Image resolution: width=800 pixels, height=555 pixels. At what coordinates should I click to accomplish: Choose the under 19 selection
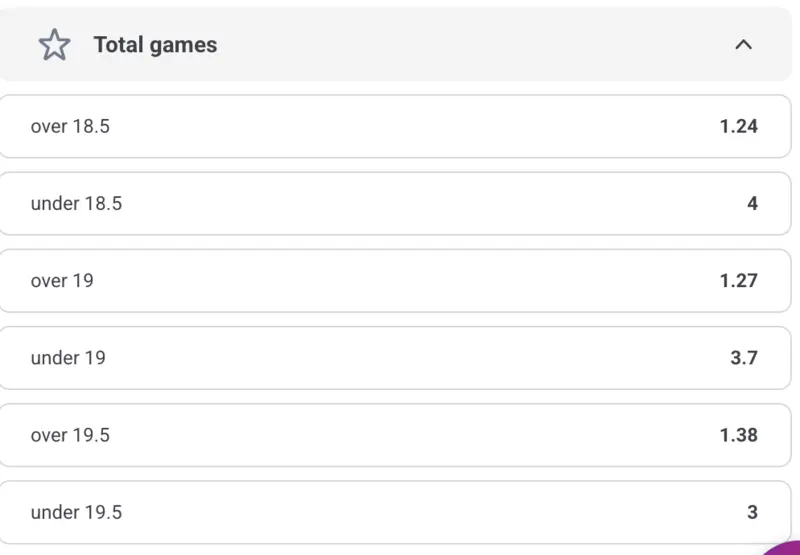pyautogui.click(x=400, y=358)
